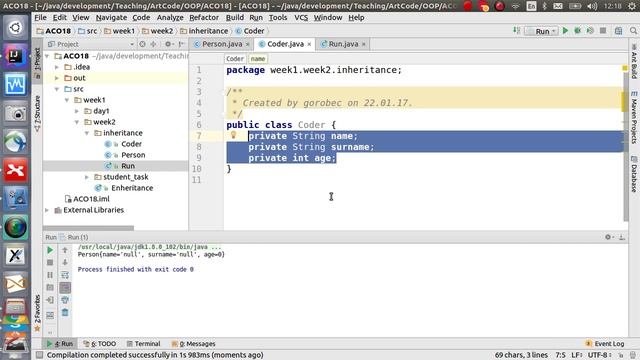This screenshot has width=640, height=360.
Task: Toggle soft-wrap in the Run console
Action: click(65, 275)
